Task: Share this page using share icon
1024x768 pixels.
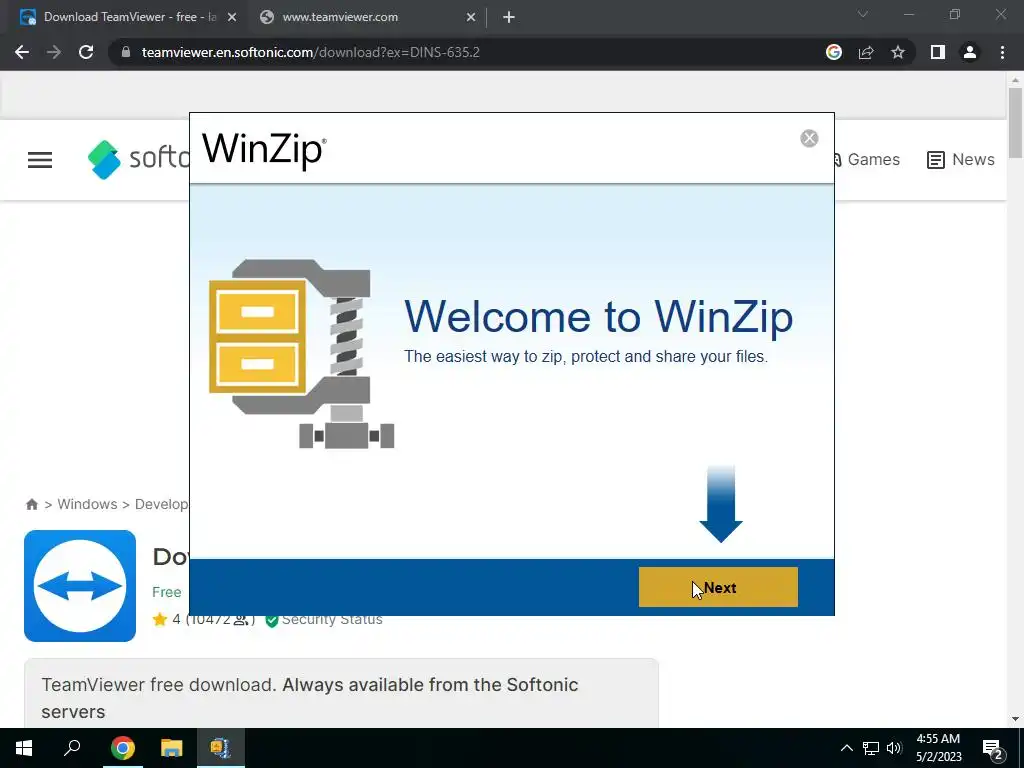Action: [866, 52]
